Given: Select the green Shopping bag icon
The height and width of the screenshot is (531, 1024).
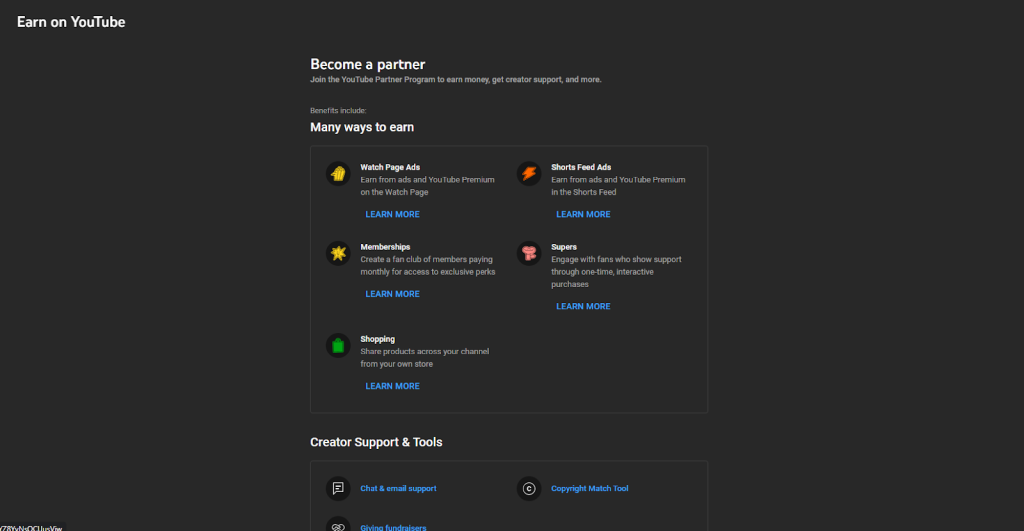Looking at the screenshot, I should pos(338,346).
